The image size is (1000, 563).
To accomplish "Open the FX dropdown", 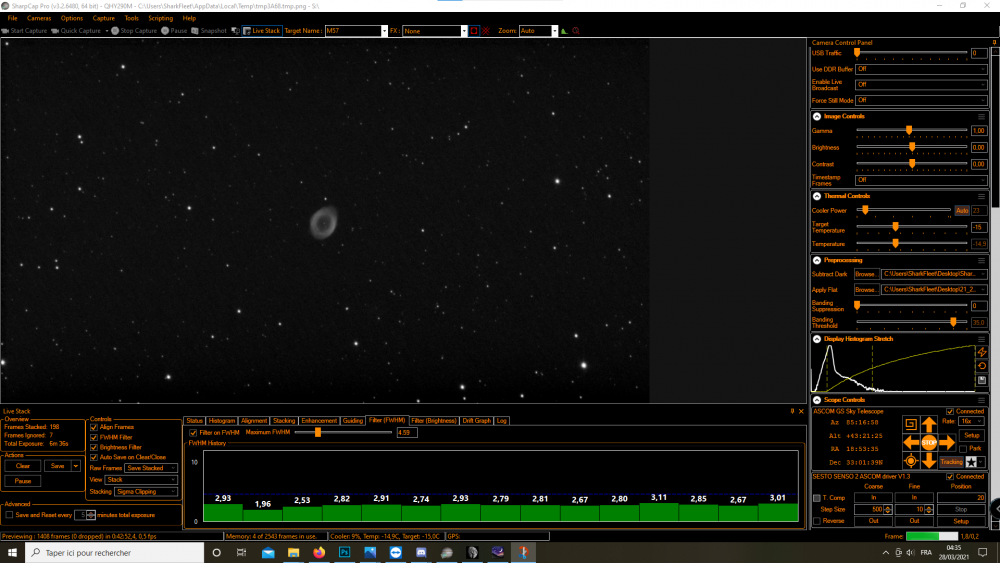I will click(464, 31).
